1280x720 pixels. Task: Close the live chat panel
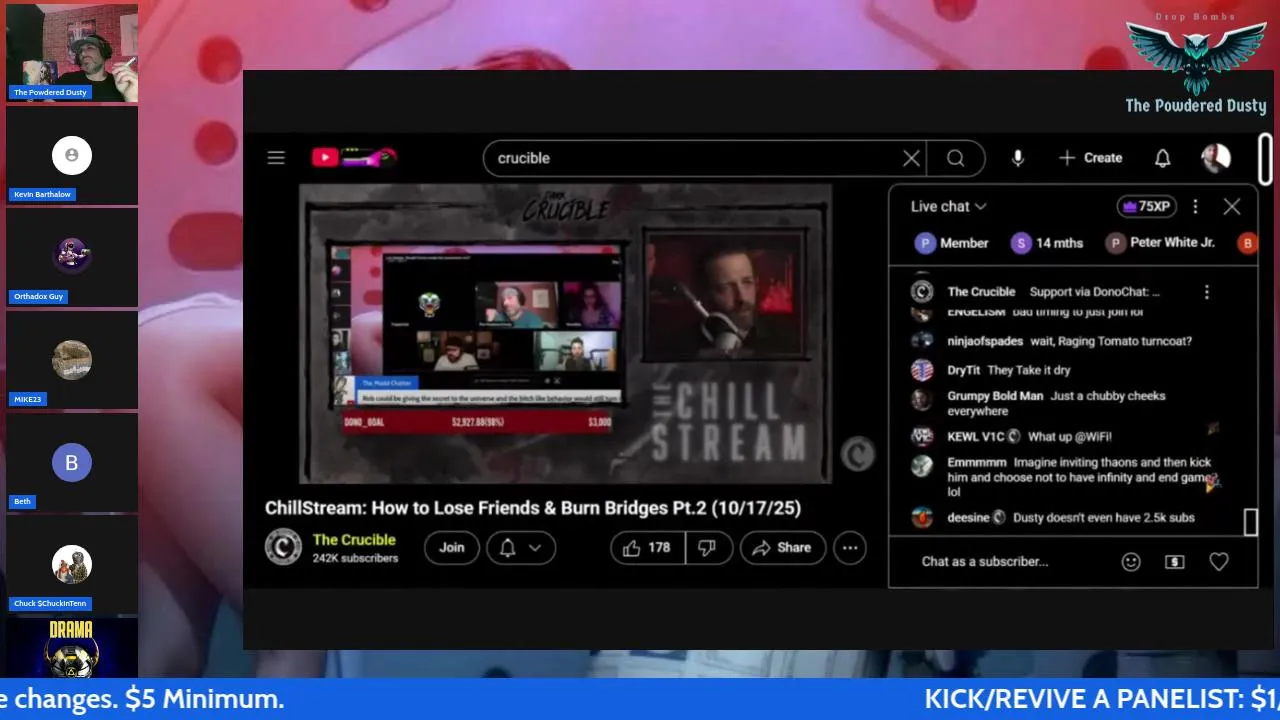click(x=1231, y=206)
